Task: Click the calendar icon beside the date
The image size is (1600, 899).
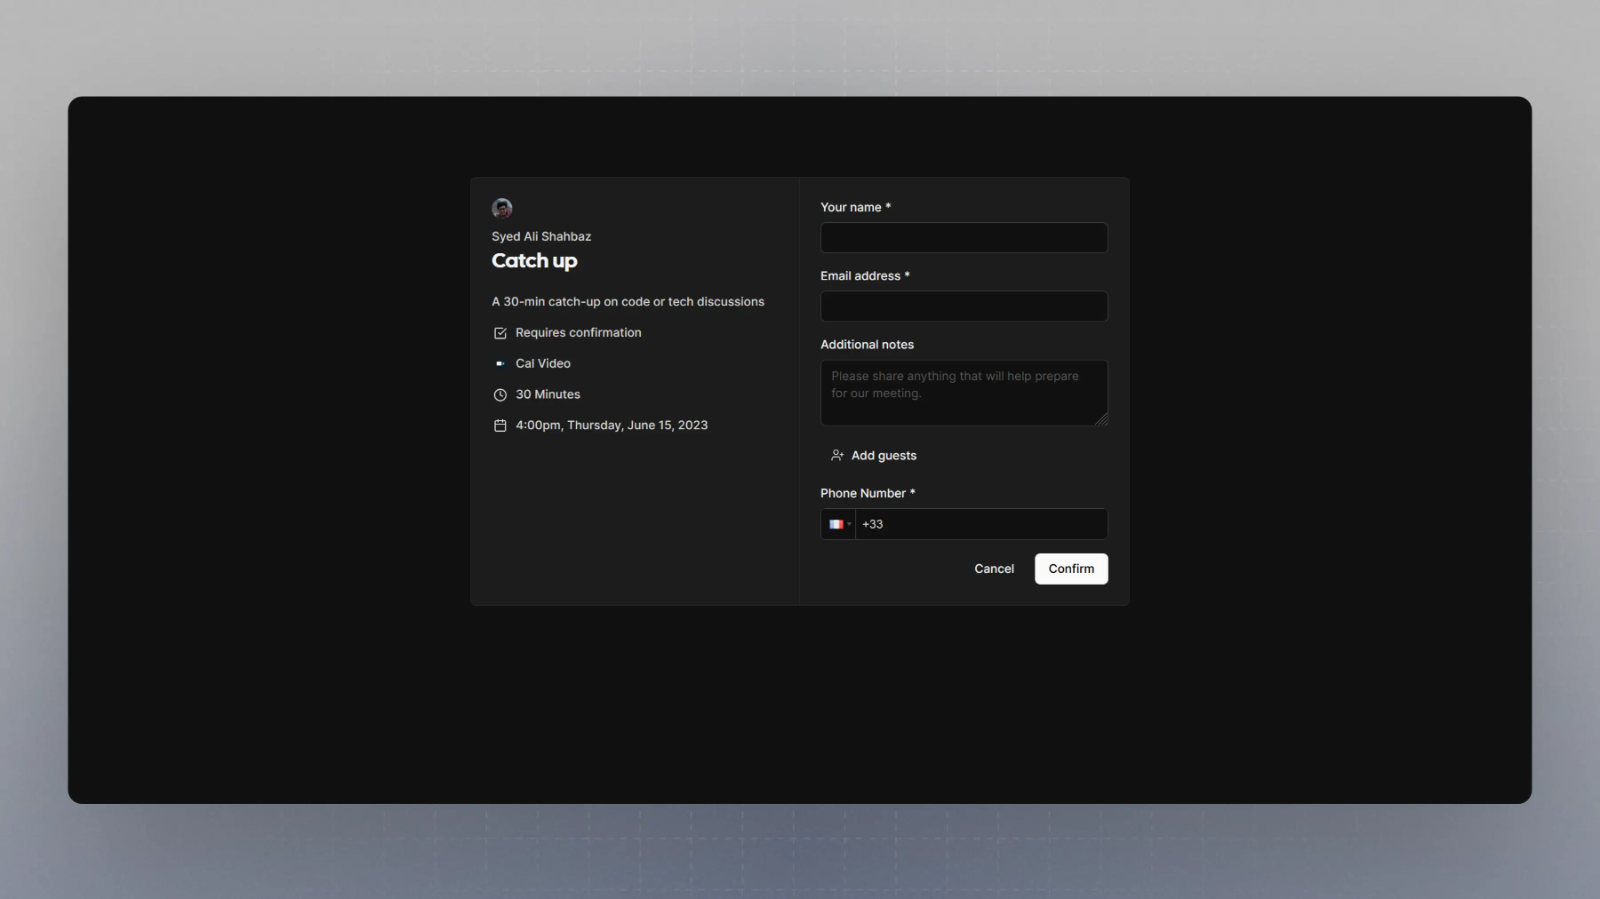Action: (x=500, y=426)
